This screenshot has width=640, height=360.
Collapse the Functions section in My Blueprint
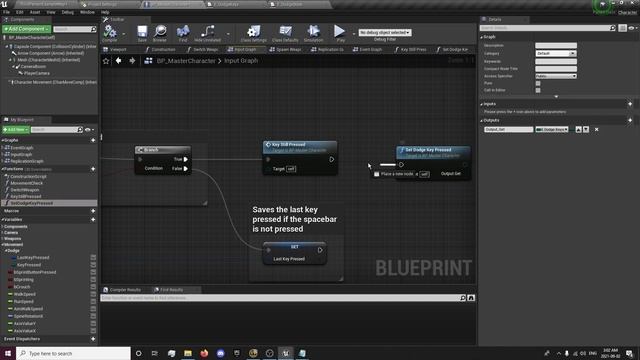tap(3, 169)
